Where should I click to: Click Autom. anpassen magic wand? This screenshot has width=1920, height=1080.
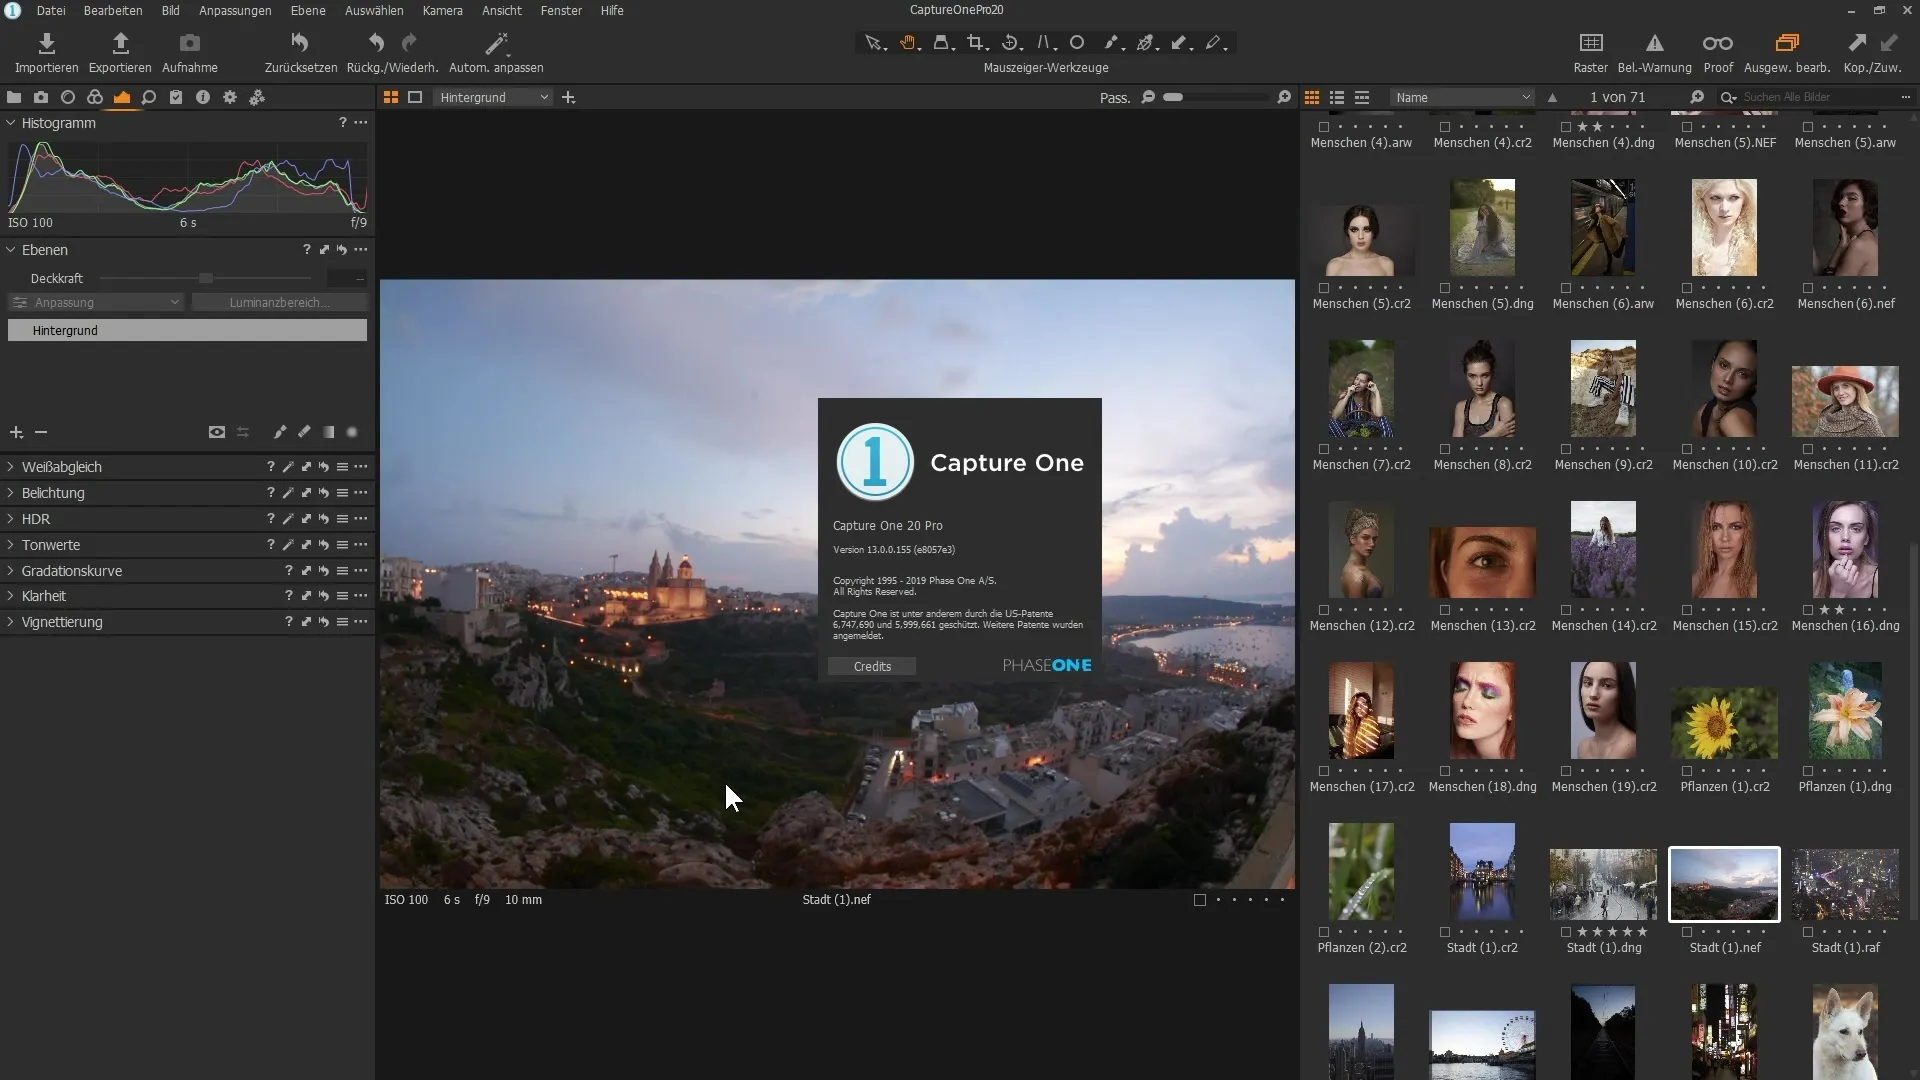pyautogui.click(x=496, y=43)
